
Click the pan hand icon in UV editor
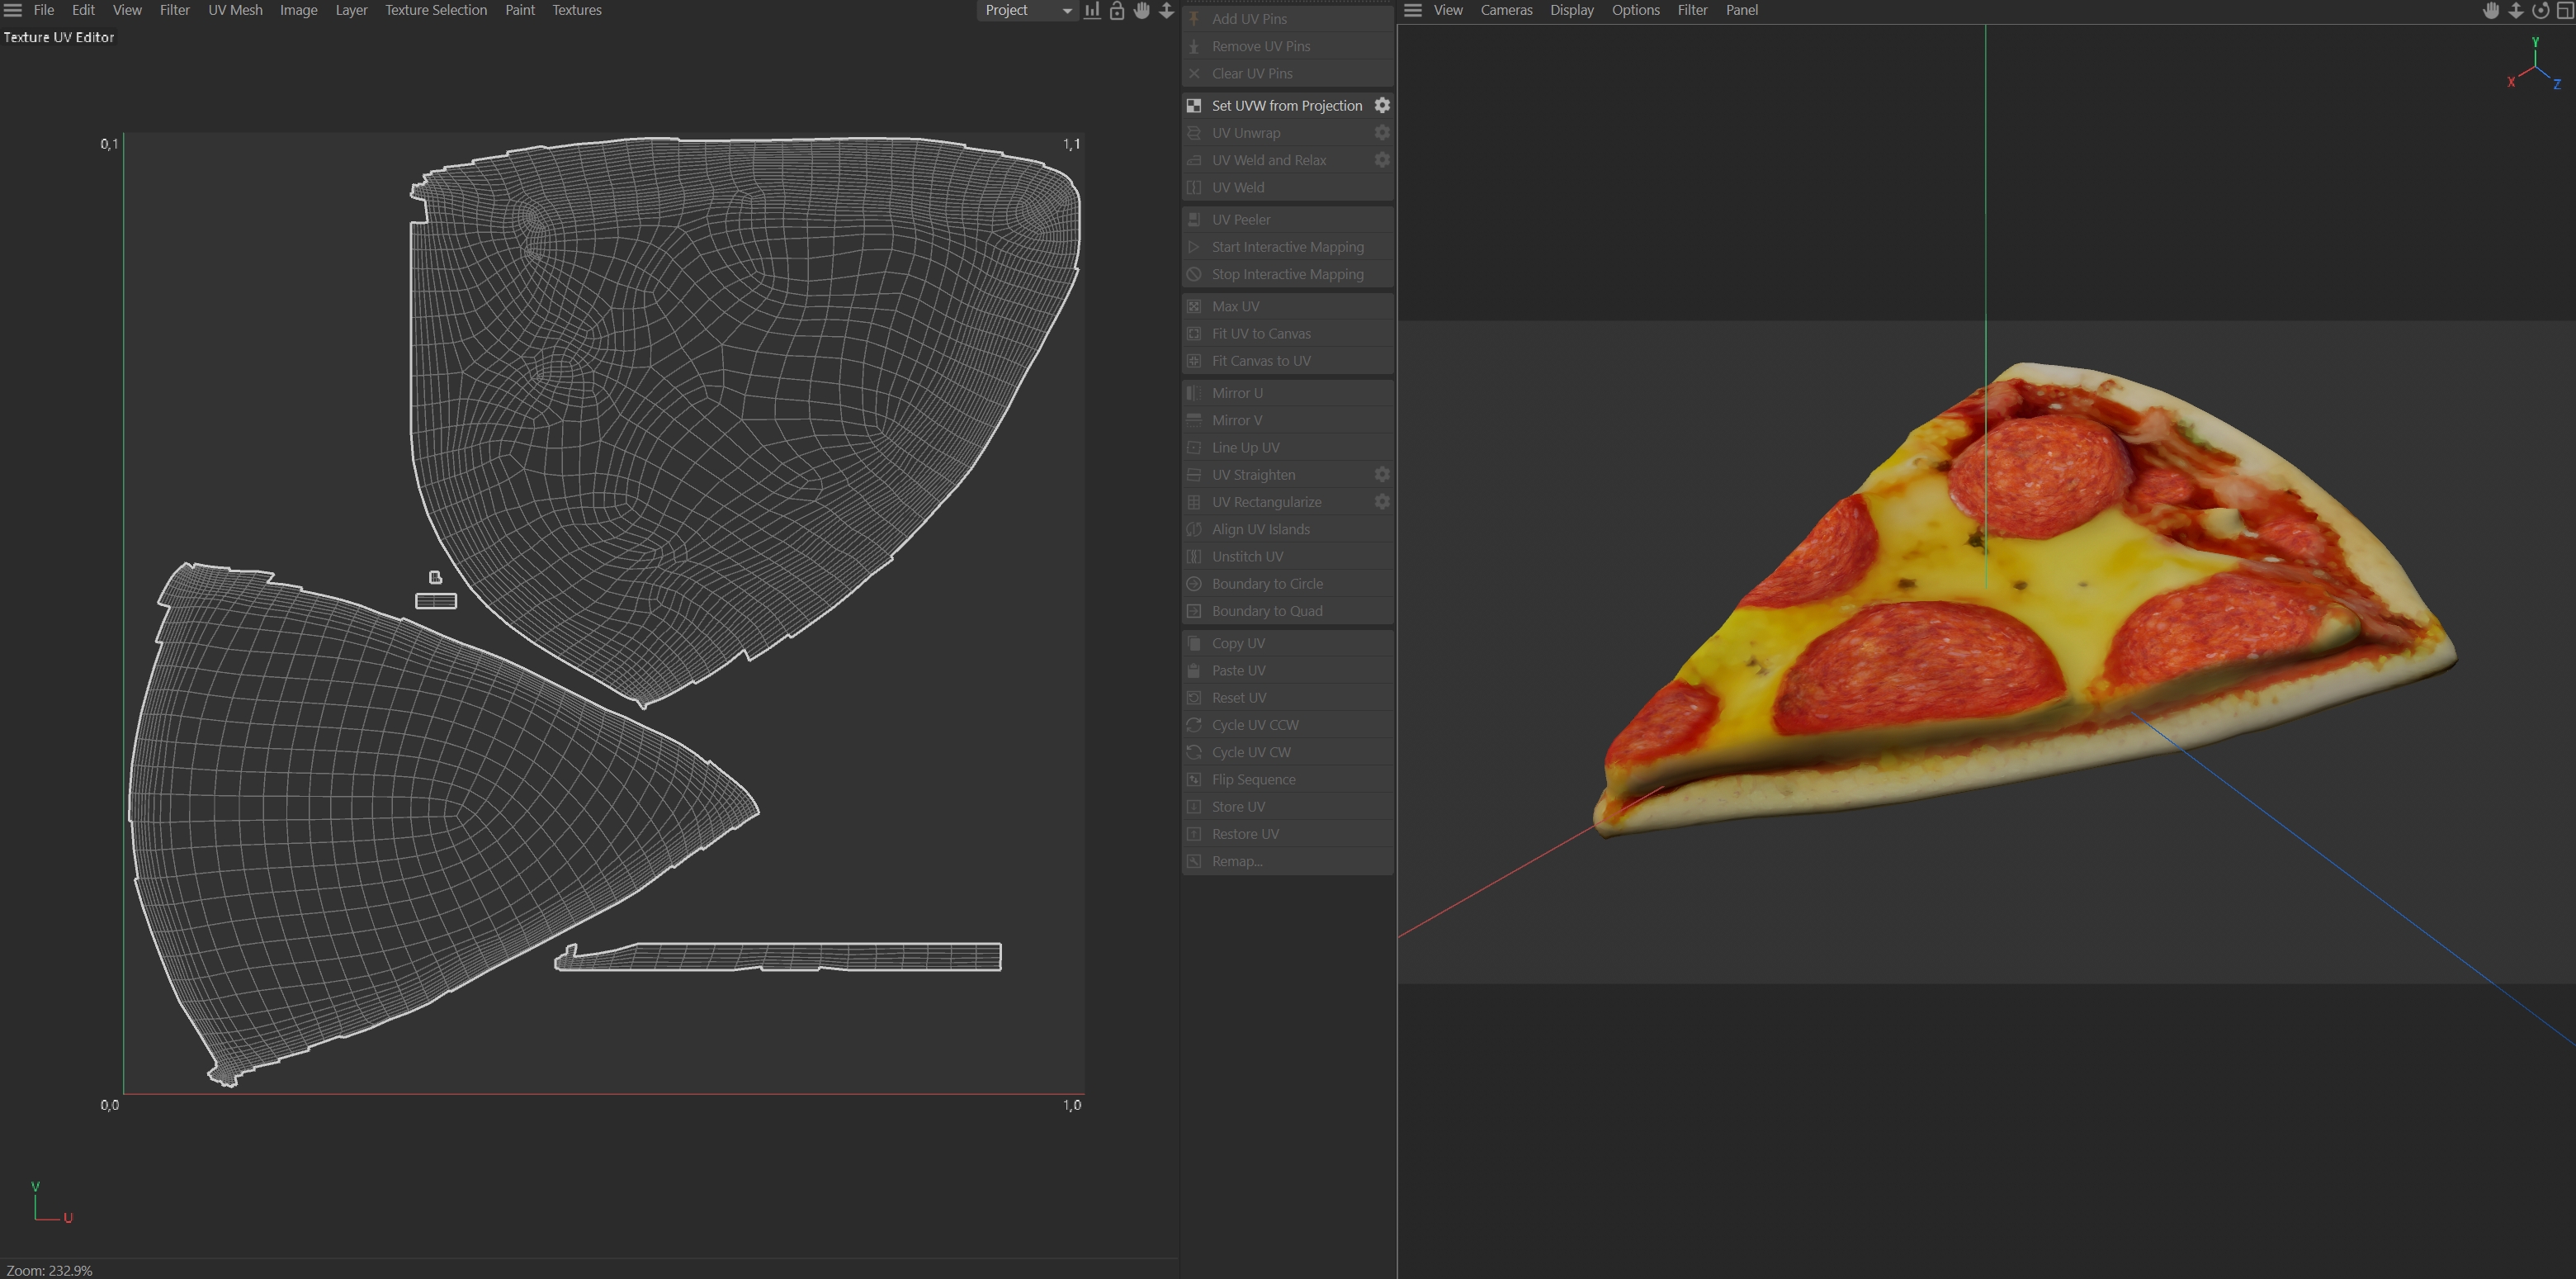pos(1142,11)
